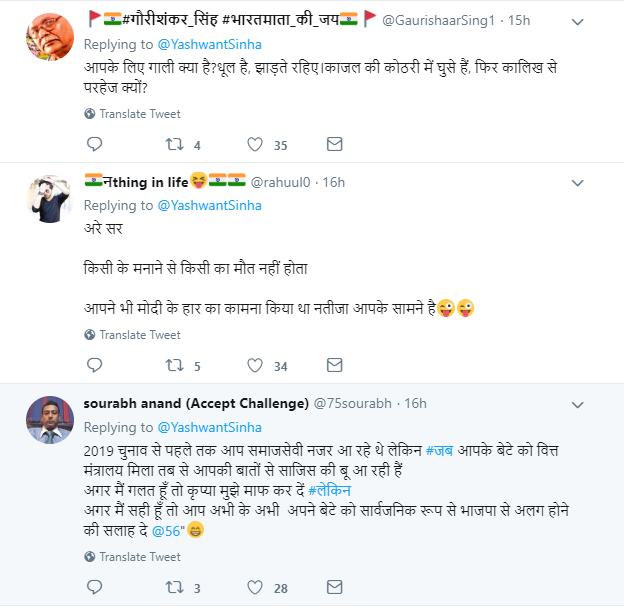This screenshot has width=624, height=609.
Task: Expand the rahuul0 tweet options menu
Action: [x=604, y=183]
